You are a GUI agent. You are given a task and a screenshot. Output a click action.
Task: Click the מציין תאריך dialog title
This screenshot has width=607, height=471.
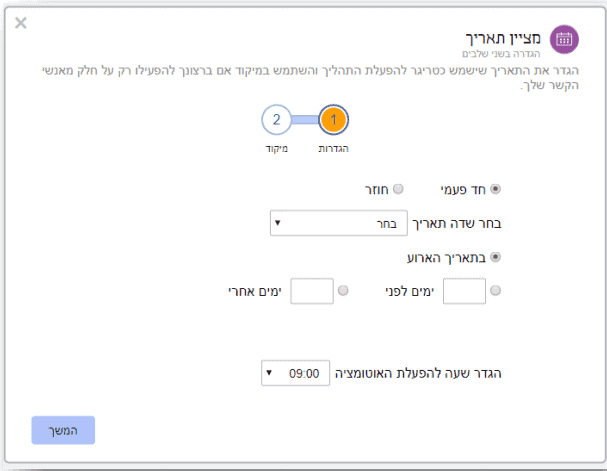[503, 38]
